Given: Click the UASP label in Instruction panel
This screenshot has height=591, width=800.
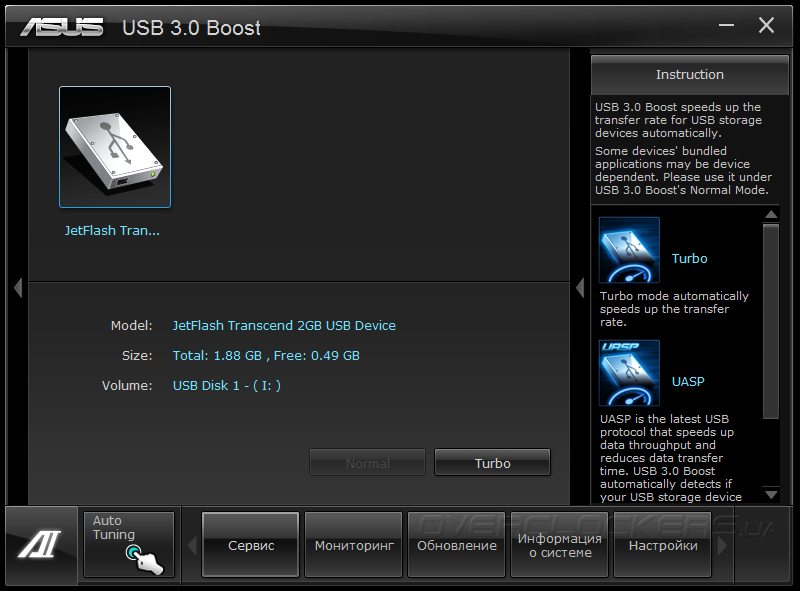Looking at the screenshot, I should tap(688, 381).
